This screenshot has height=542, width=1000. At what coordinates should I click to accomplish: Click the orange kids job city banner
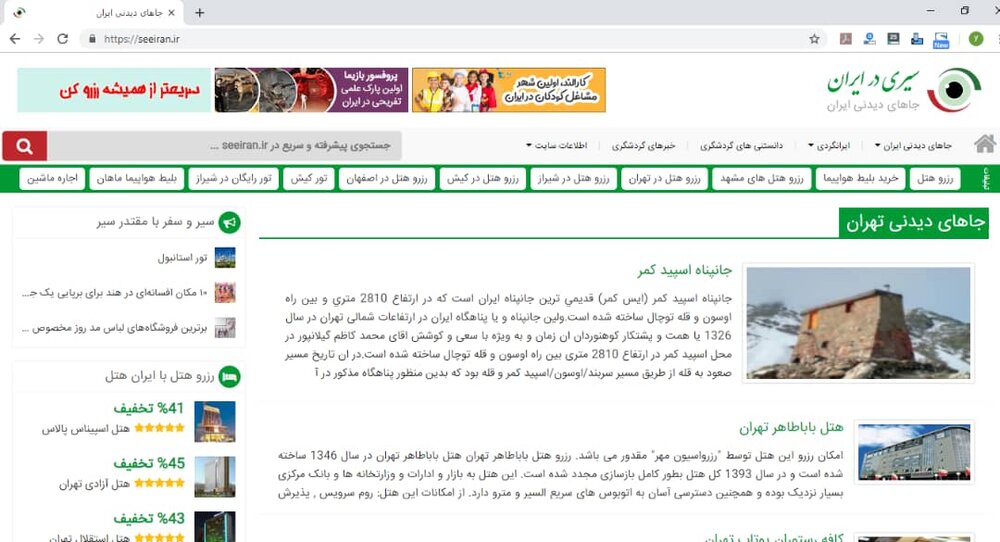click(509, 90)
